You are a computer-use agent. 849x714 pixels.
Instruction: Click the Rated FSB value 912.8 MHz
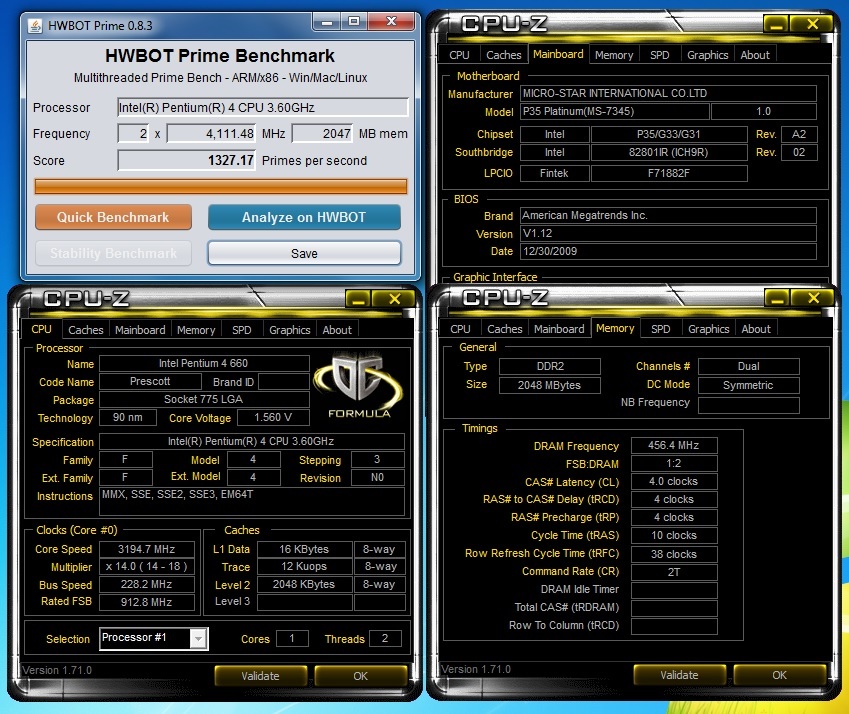[x=147, y=602]
